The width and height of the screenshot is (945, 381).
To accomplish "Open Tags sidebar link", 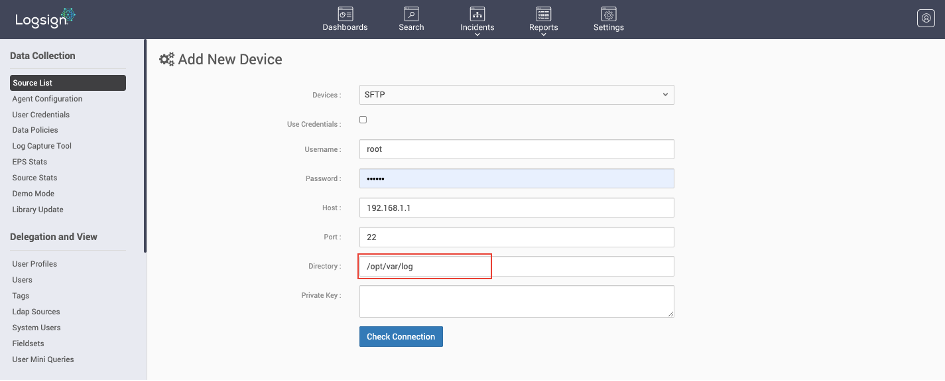I will coord(20,295).
